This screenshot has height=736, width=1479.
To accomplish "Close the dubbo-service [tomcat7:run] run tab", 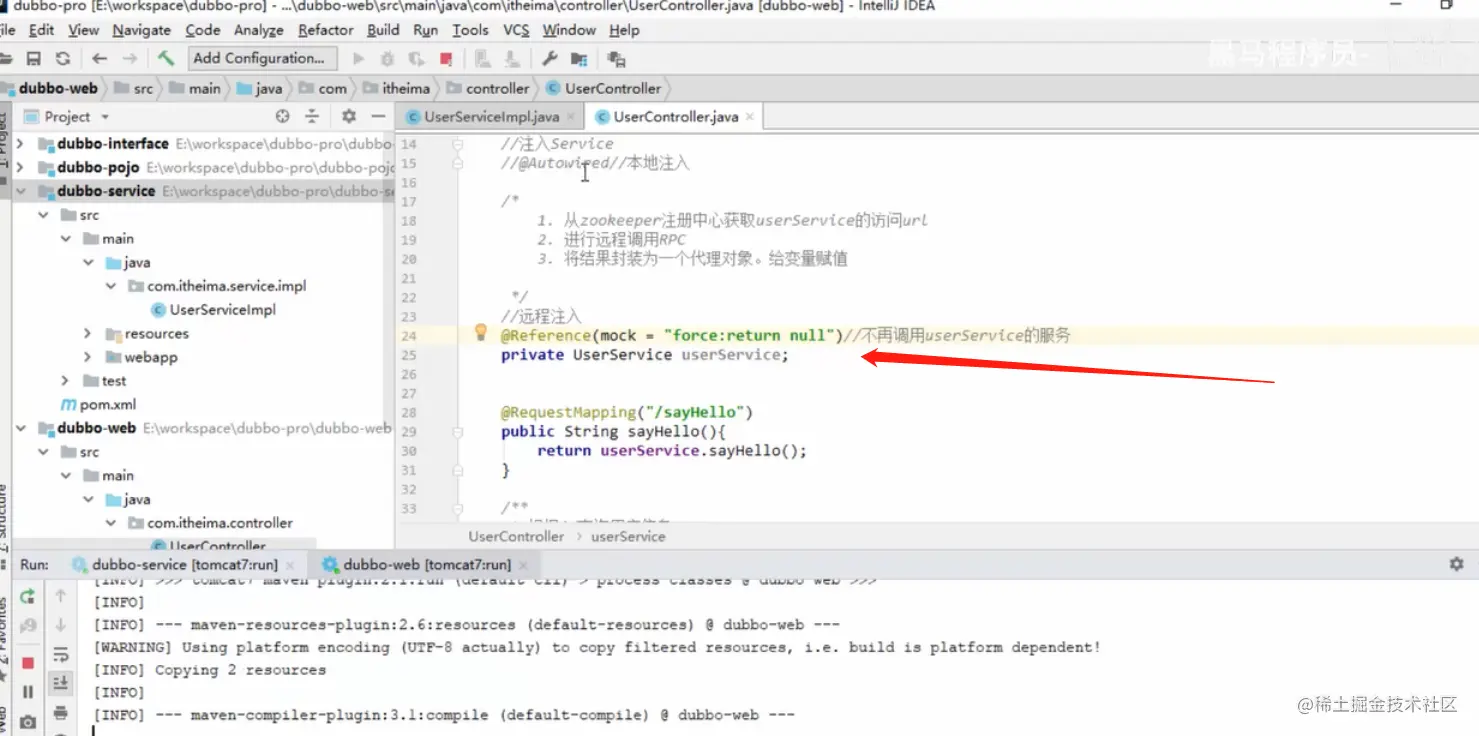I will click(289, 565).
